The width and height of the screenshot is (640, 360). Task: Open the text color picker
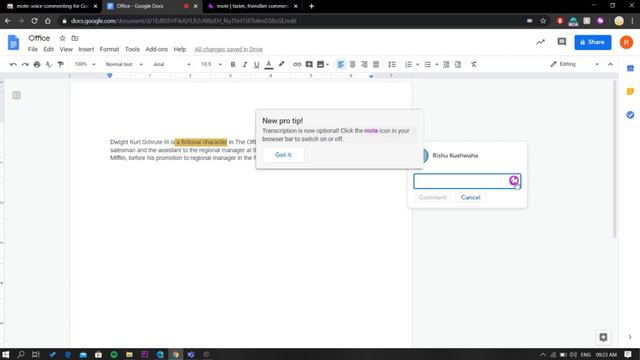[x=269, y=64]
